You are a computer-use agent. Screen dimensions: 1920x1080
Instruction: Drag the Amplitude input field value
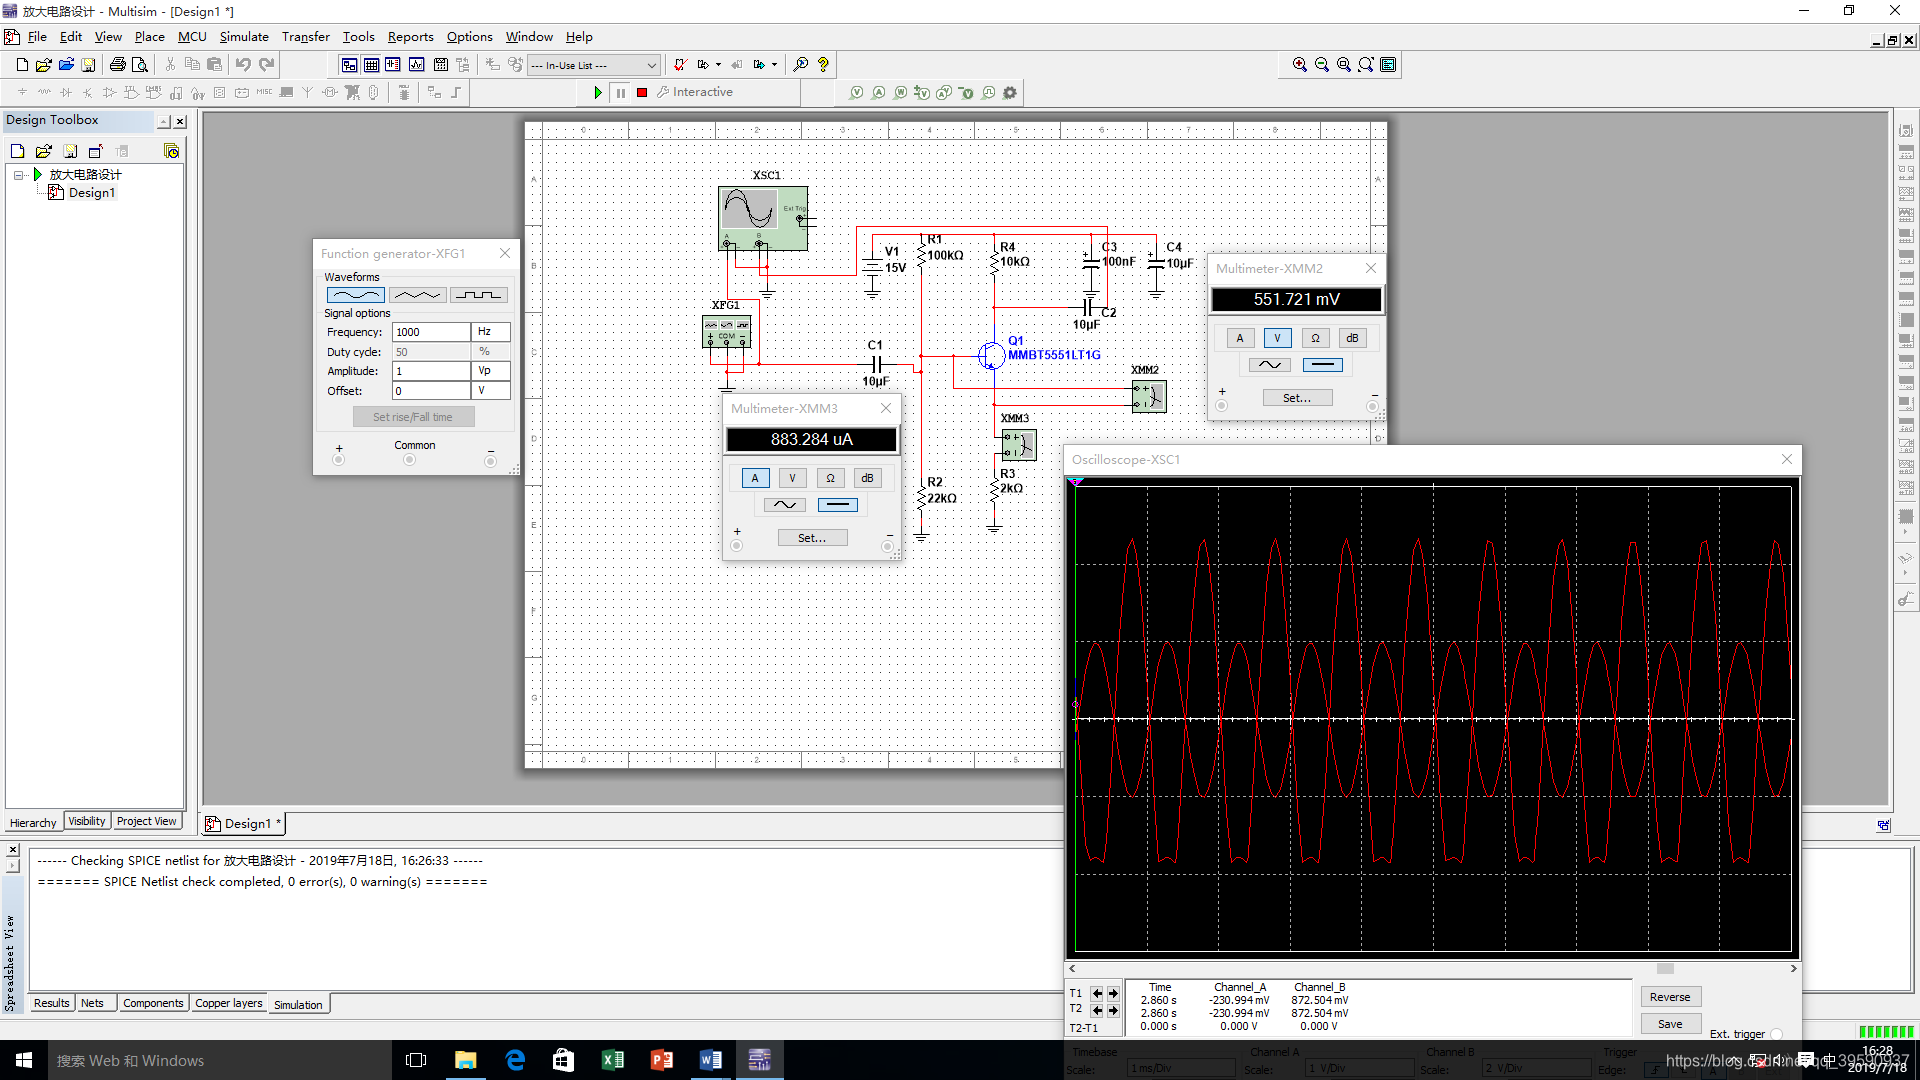pyautogui.click(x=430, y=371)
